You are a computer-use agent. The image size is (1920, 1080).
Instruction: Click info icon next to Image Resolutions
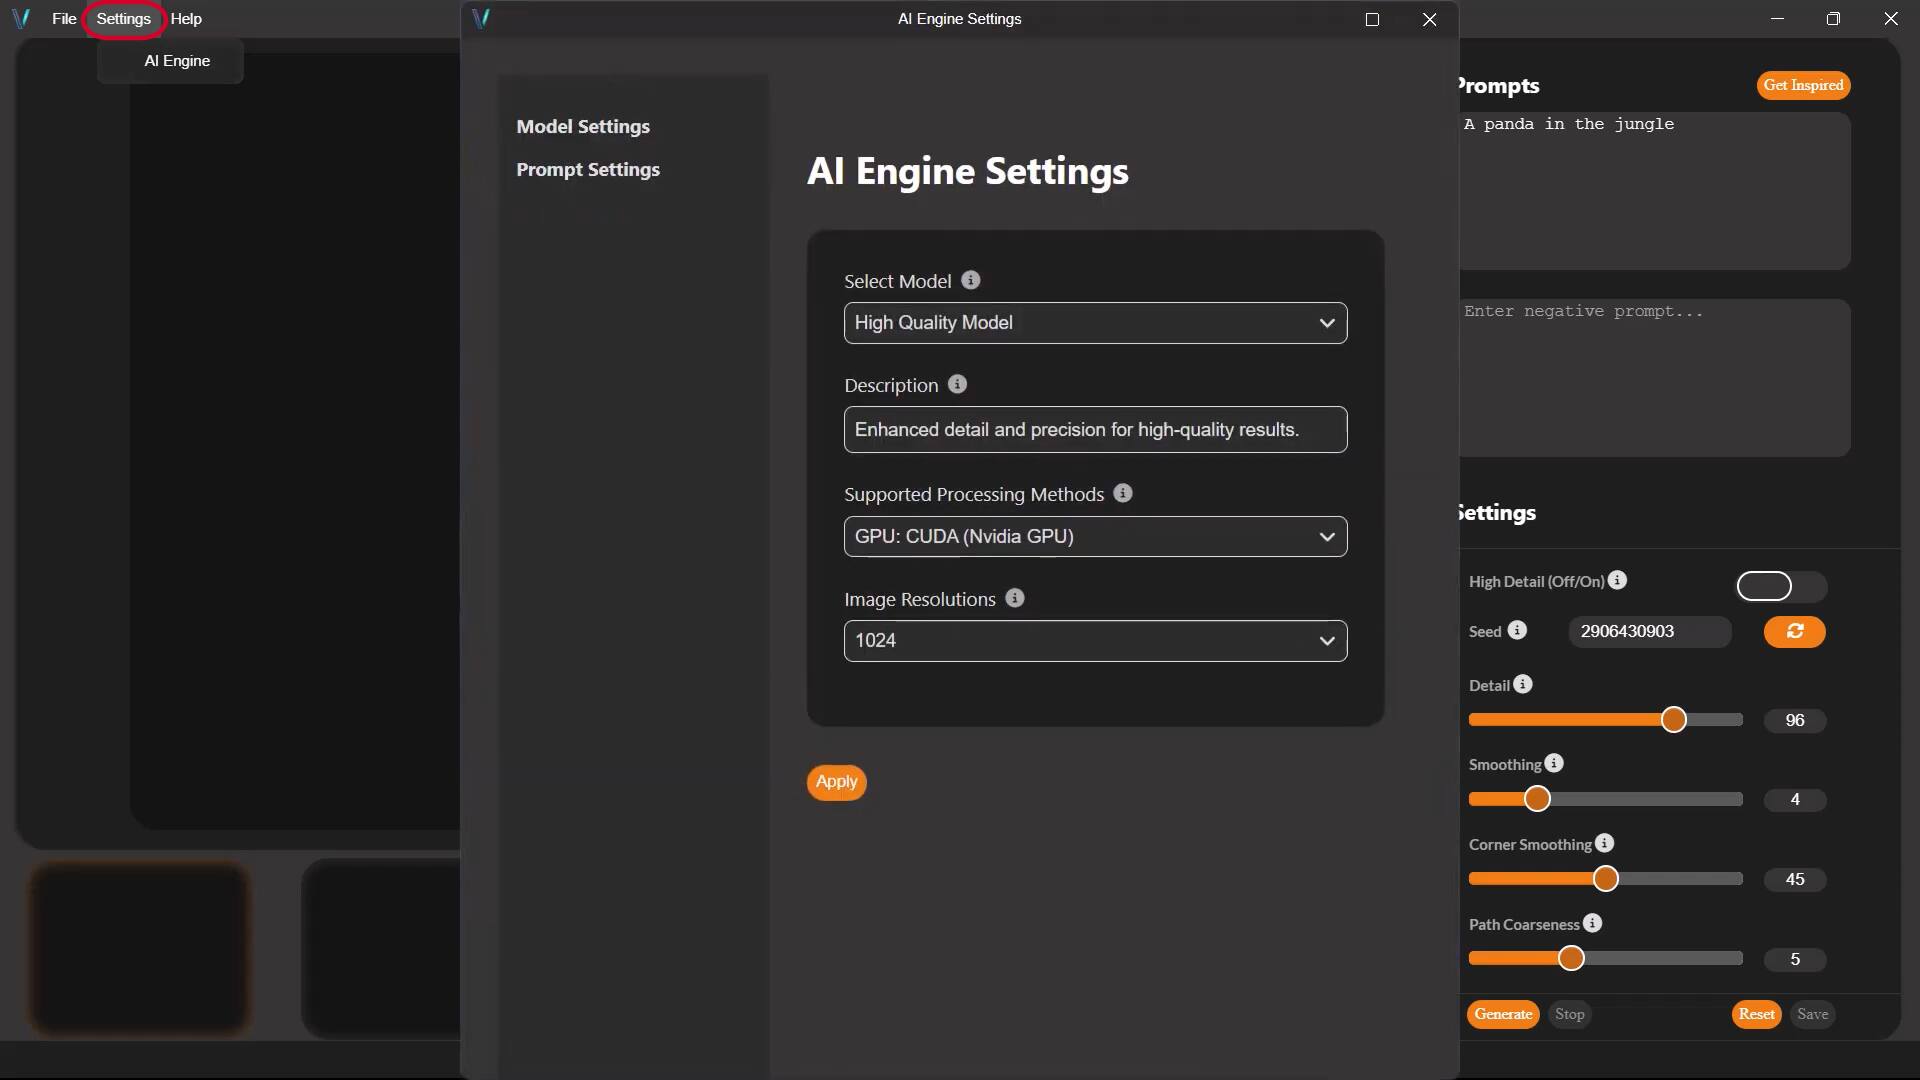[1014, 599]
